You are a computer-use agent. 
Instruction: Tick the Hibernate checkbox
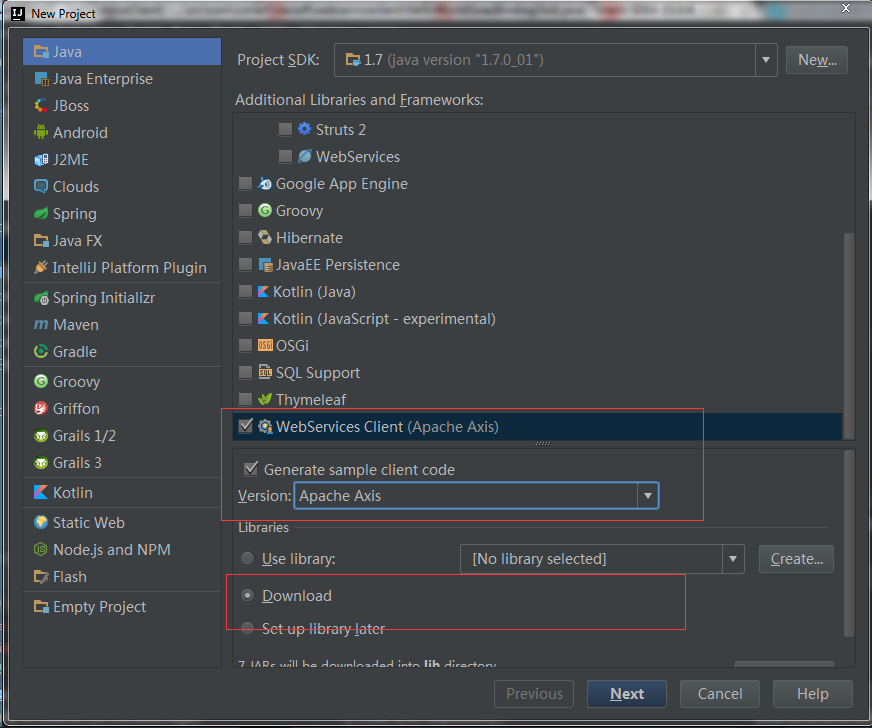pyautogui.click(x=245, y=237)
